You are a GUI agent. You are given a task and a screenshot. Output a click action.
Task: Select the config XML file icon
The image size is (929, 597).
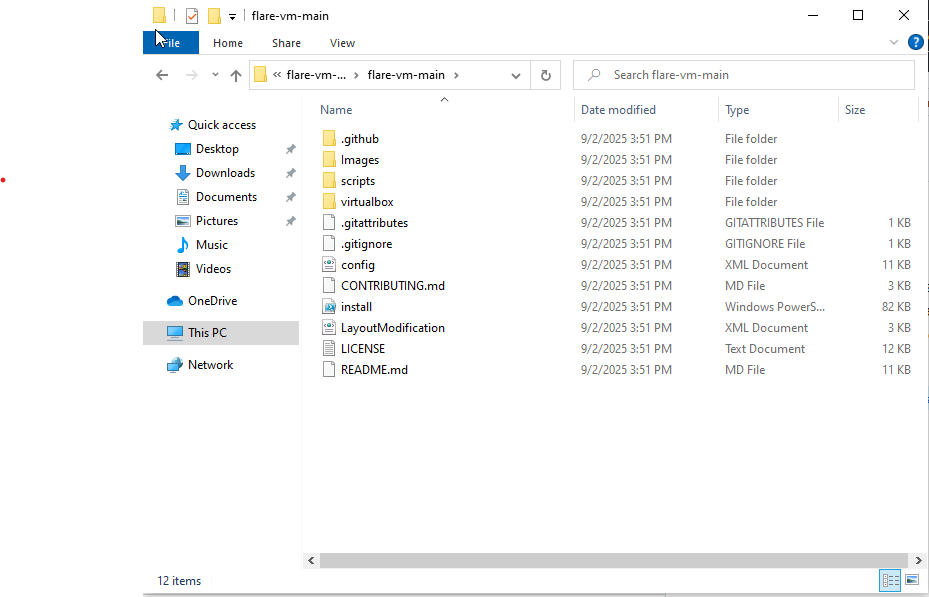coord(329,265)
